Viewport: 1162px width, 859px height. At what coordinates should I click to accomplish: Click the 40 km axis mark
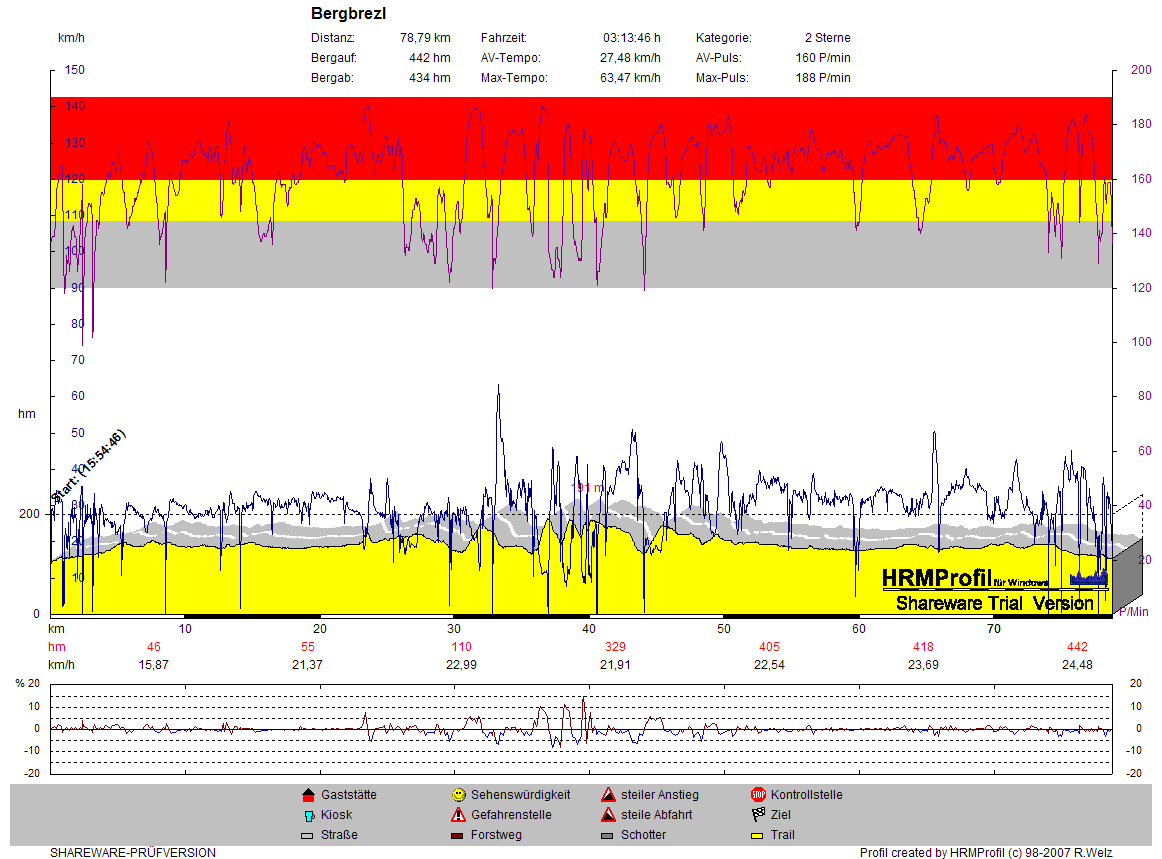[x=589, y=629]
